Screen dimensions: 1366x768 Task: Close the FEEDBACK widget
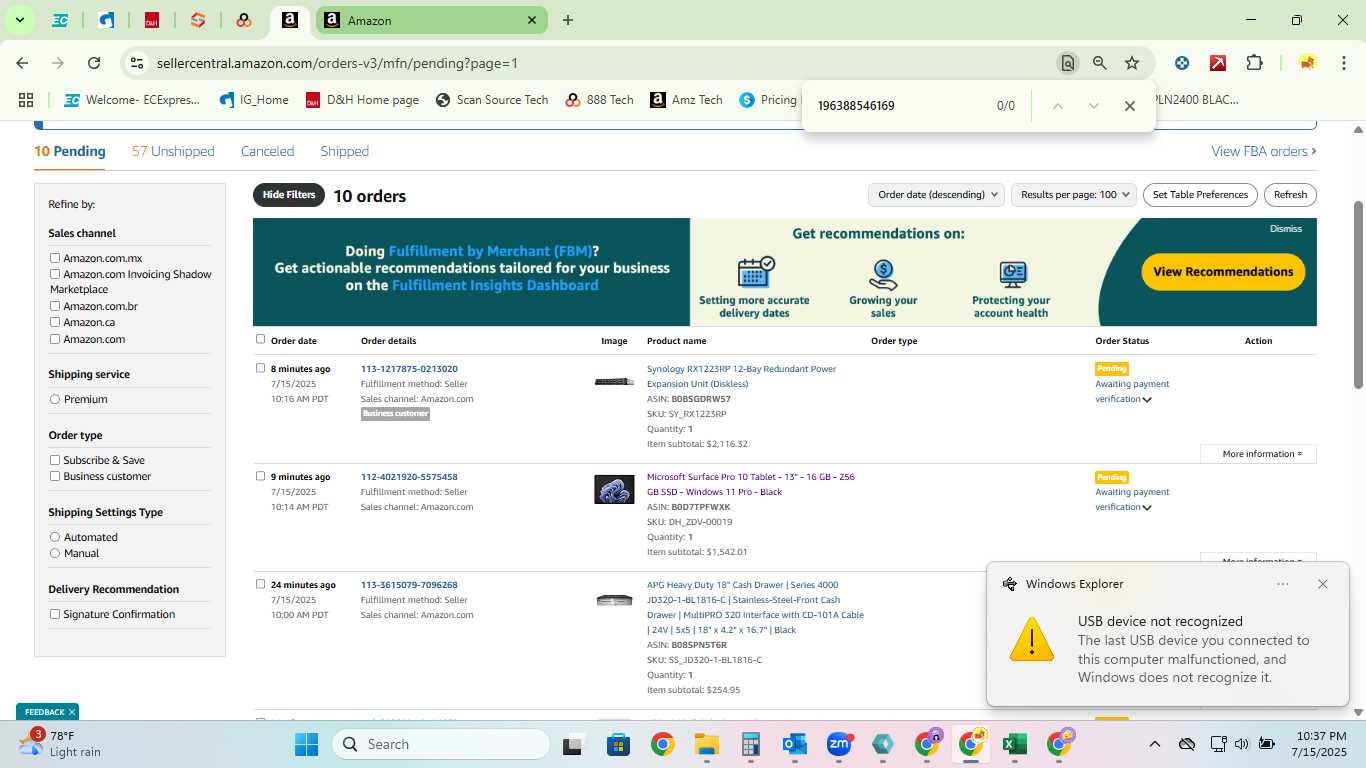[72, 712]
